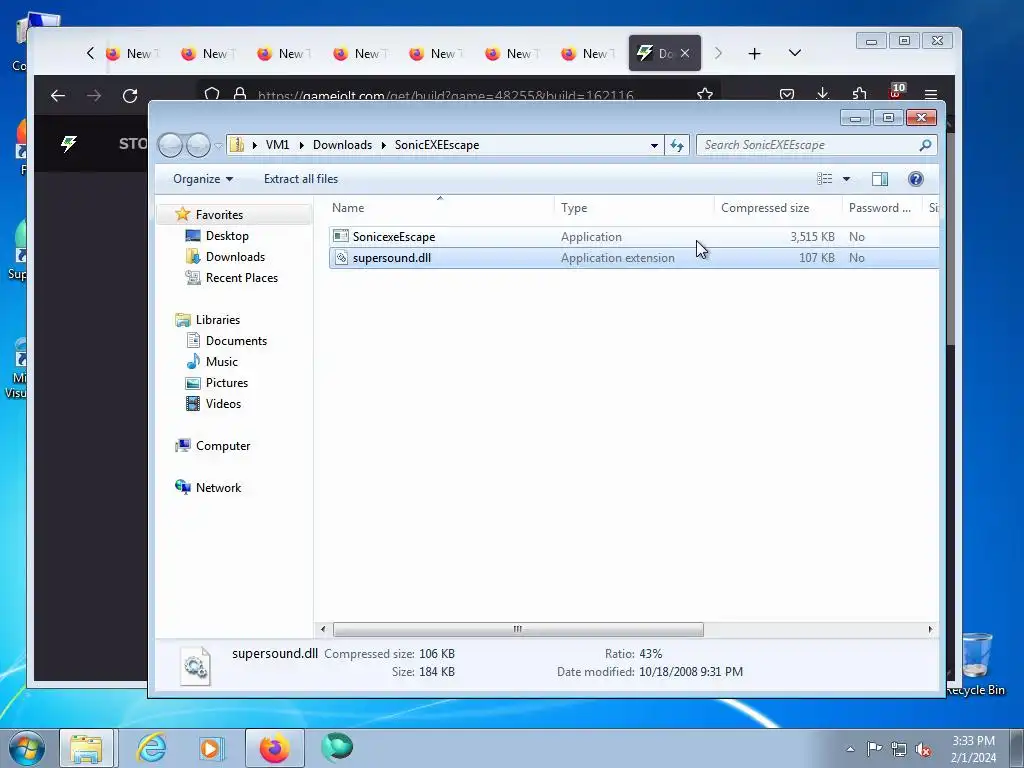
Task: Select Libraries in navigation pane
Action: [217, 319]
